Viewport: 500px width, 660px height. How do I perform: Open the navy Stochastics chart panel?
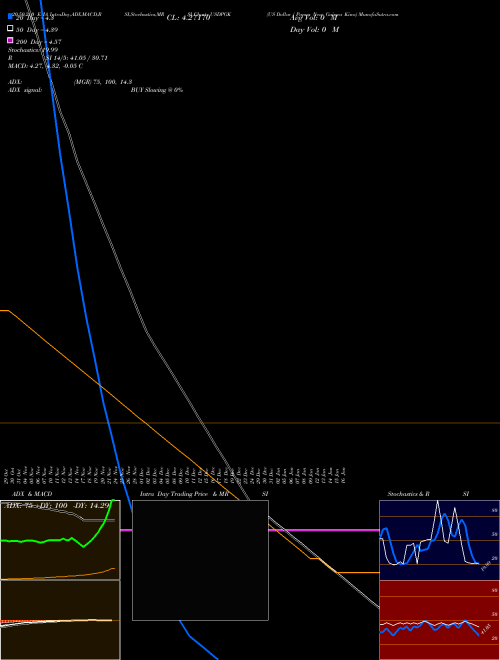[439, 540]
